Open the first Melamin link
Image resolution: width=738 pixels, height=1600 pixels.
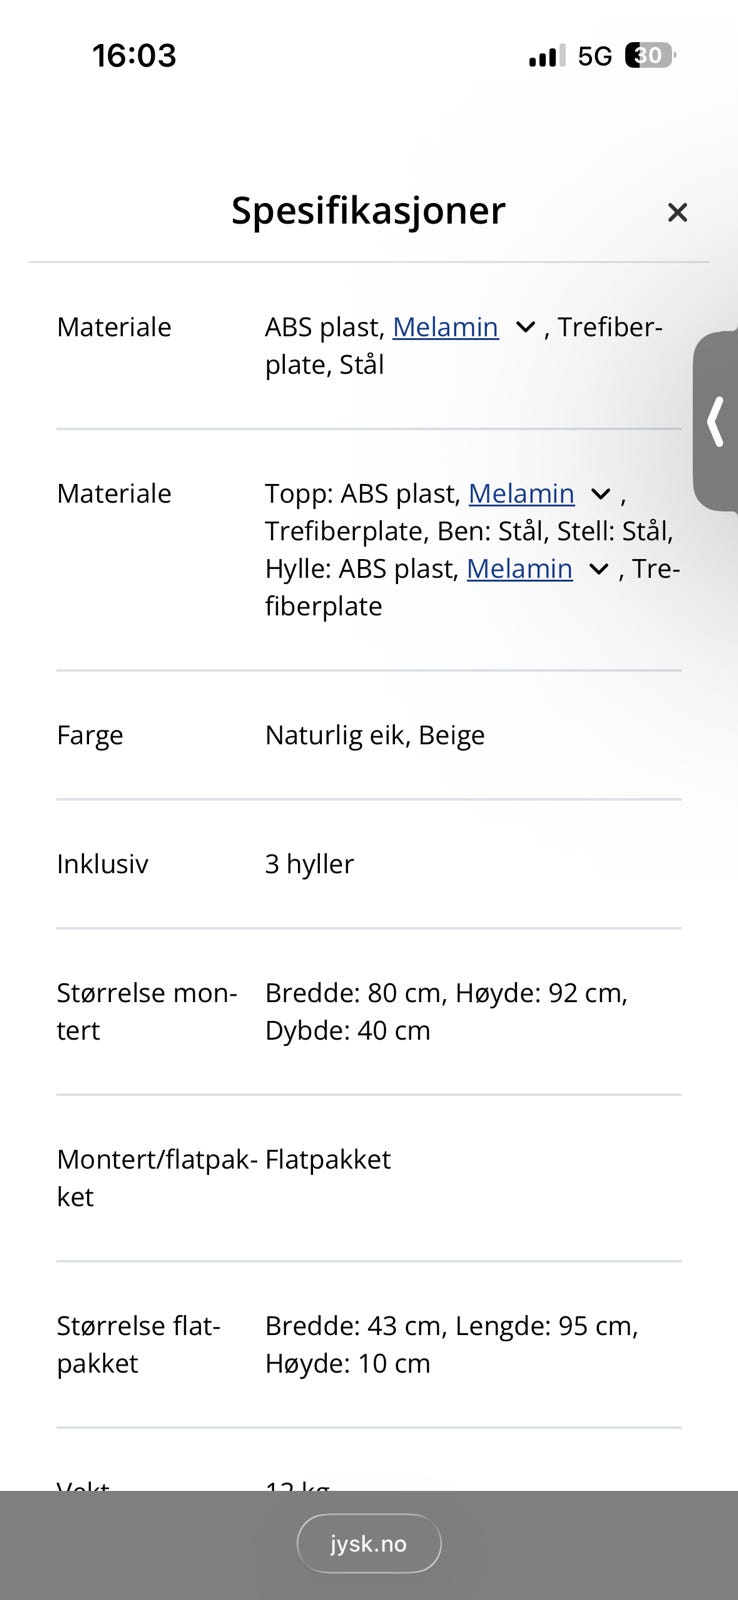[x=446, y=327]
